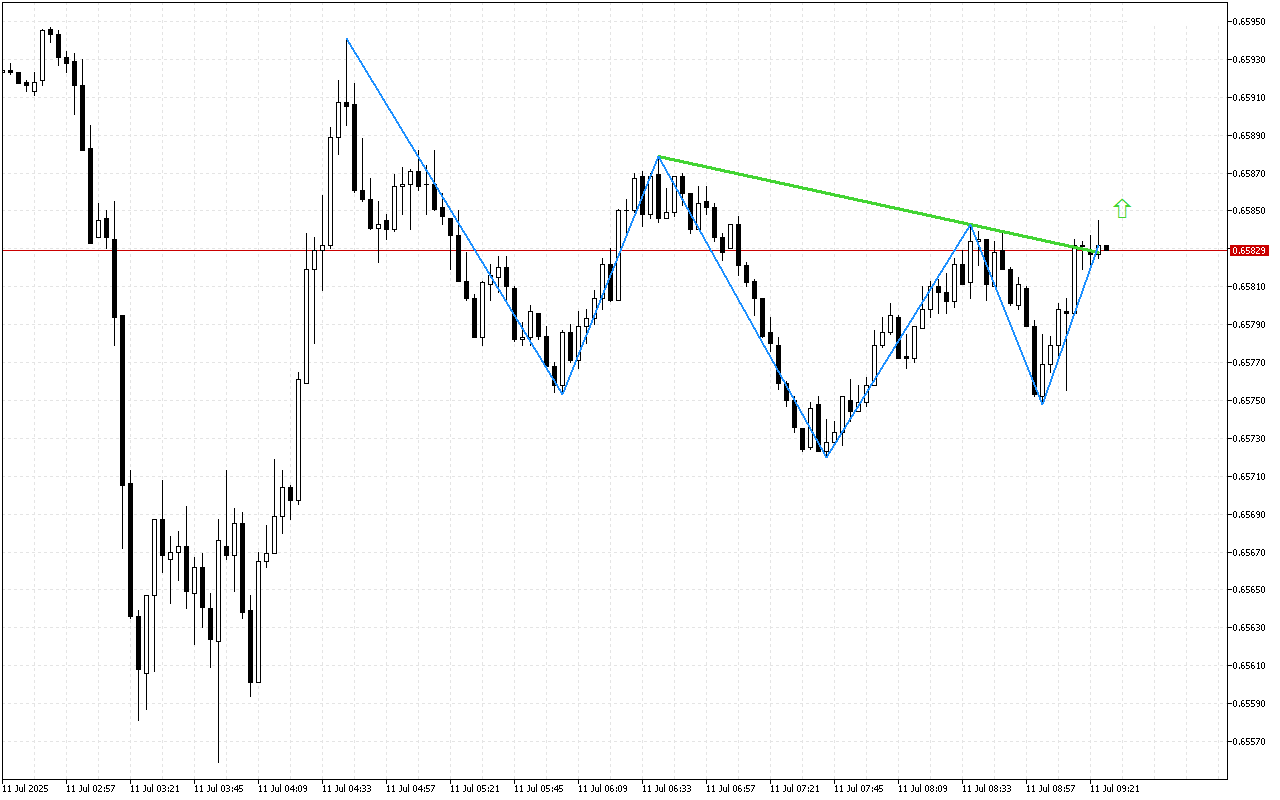Select the red 0.65829 current price label
This screenshot has width=1280, height=800.
[1250, 250]
